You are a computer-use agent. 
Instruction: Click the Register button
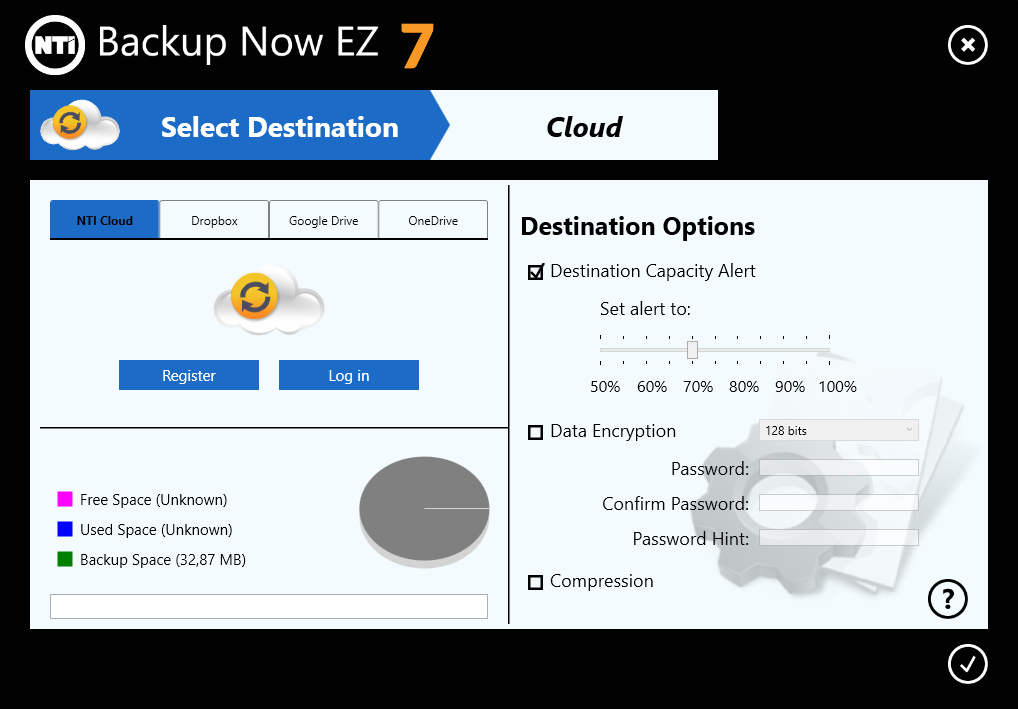point(189,375)
